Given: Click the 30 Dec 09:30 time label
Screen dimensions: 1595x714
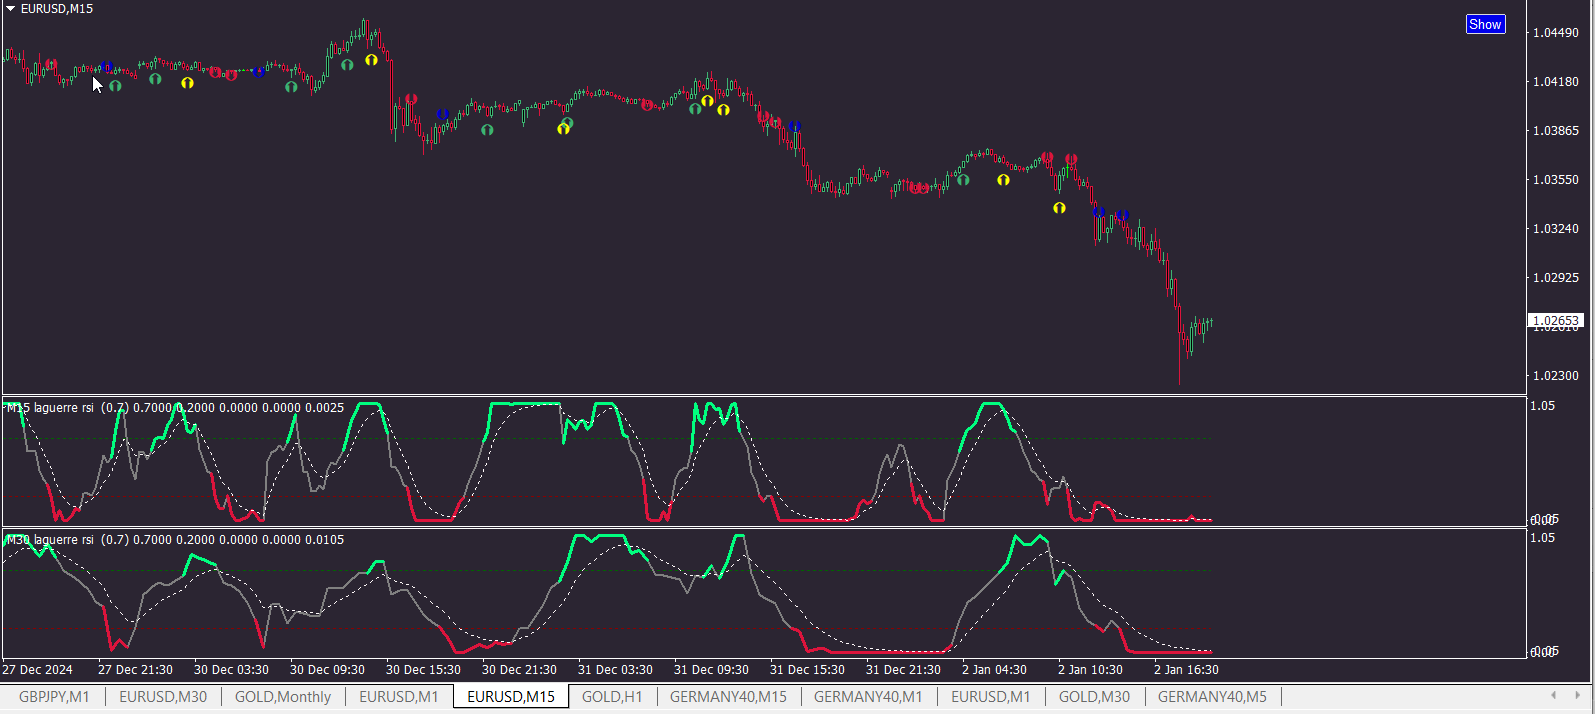Looking at the screenshot, I should click(x=327, y=670).
